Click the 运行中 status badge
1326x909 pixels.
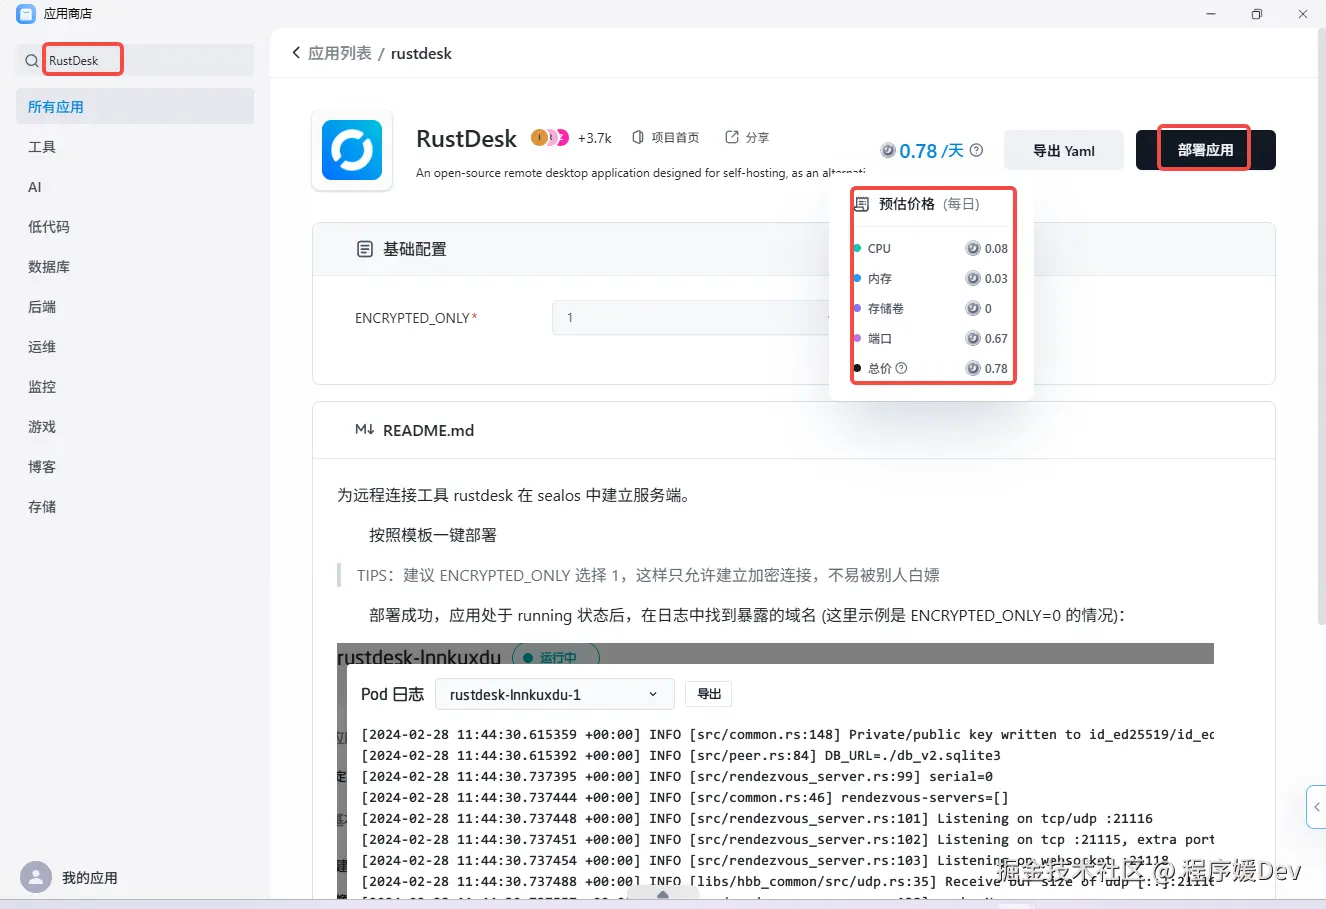[x=556, y=657]
